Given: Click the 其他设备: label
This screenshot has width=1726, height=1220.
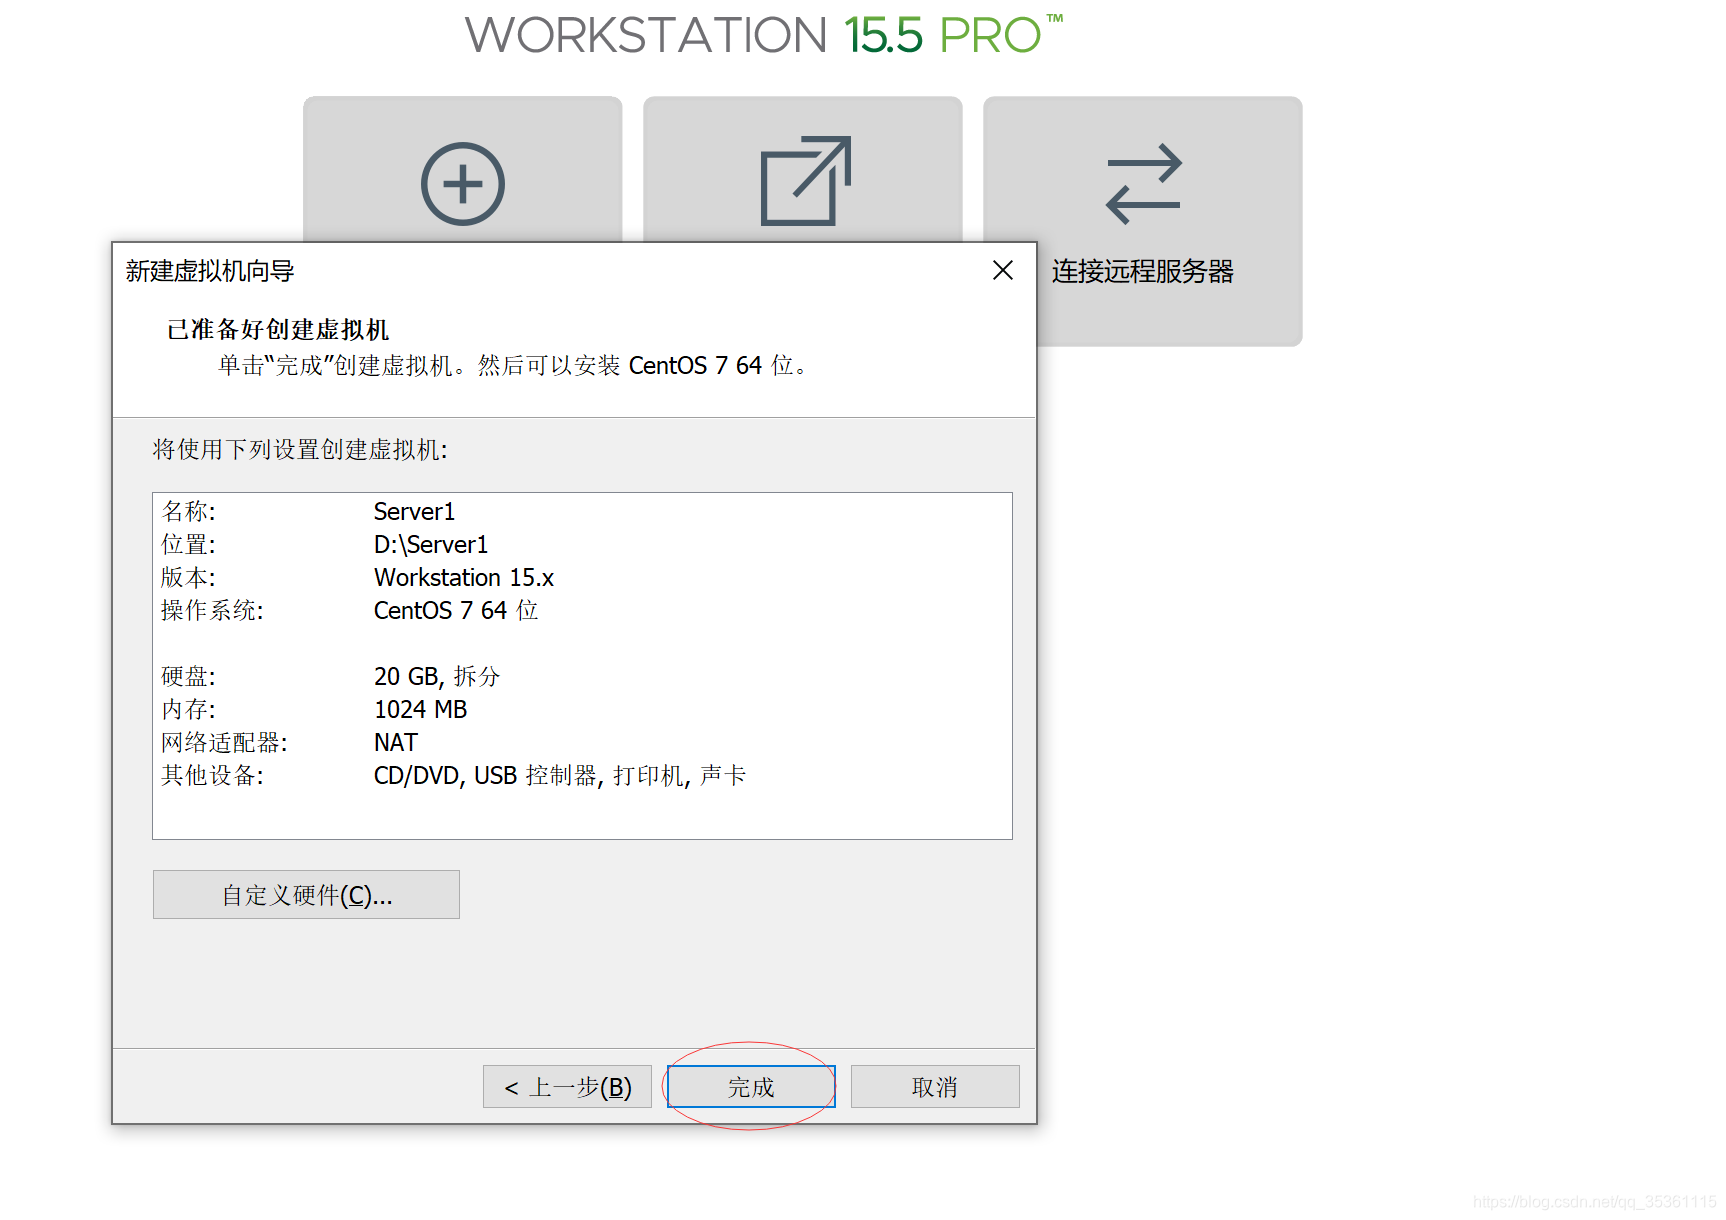Looking at the screenshot, I should (212, 775).
